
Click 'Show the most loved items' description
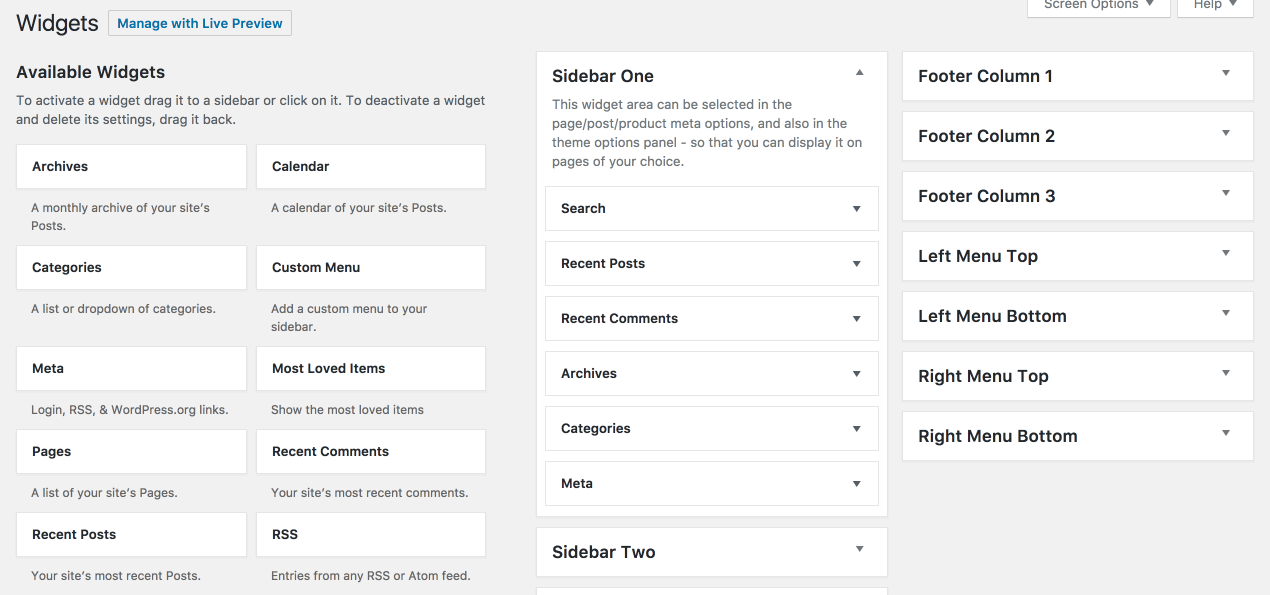tap(347, 410)
